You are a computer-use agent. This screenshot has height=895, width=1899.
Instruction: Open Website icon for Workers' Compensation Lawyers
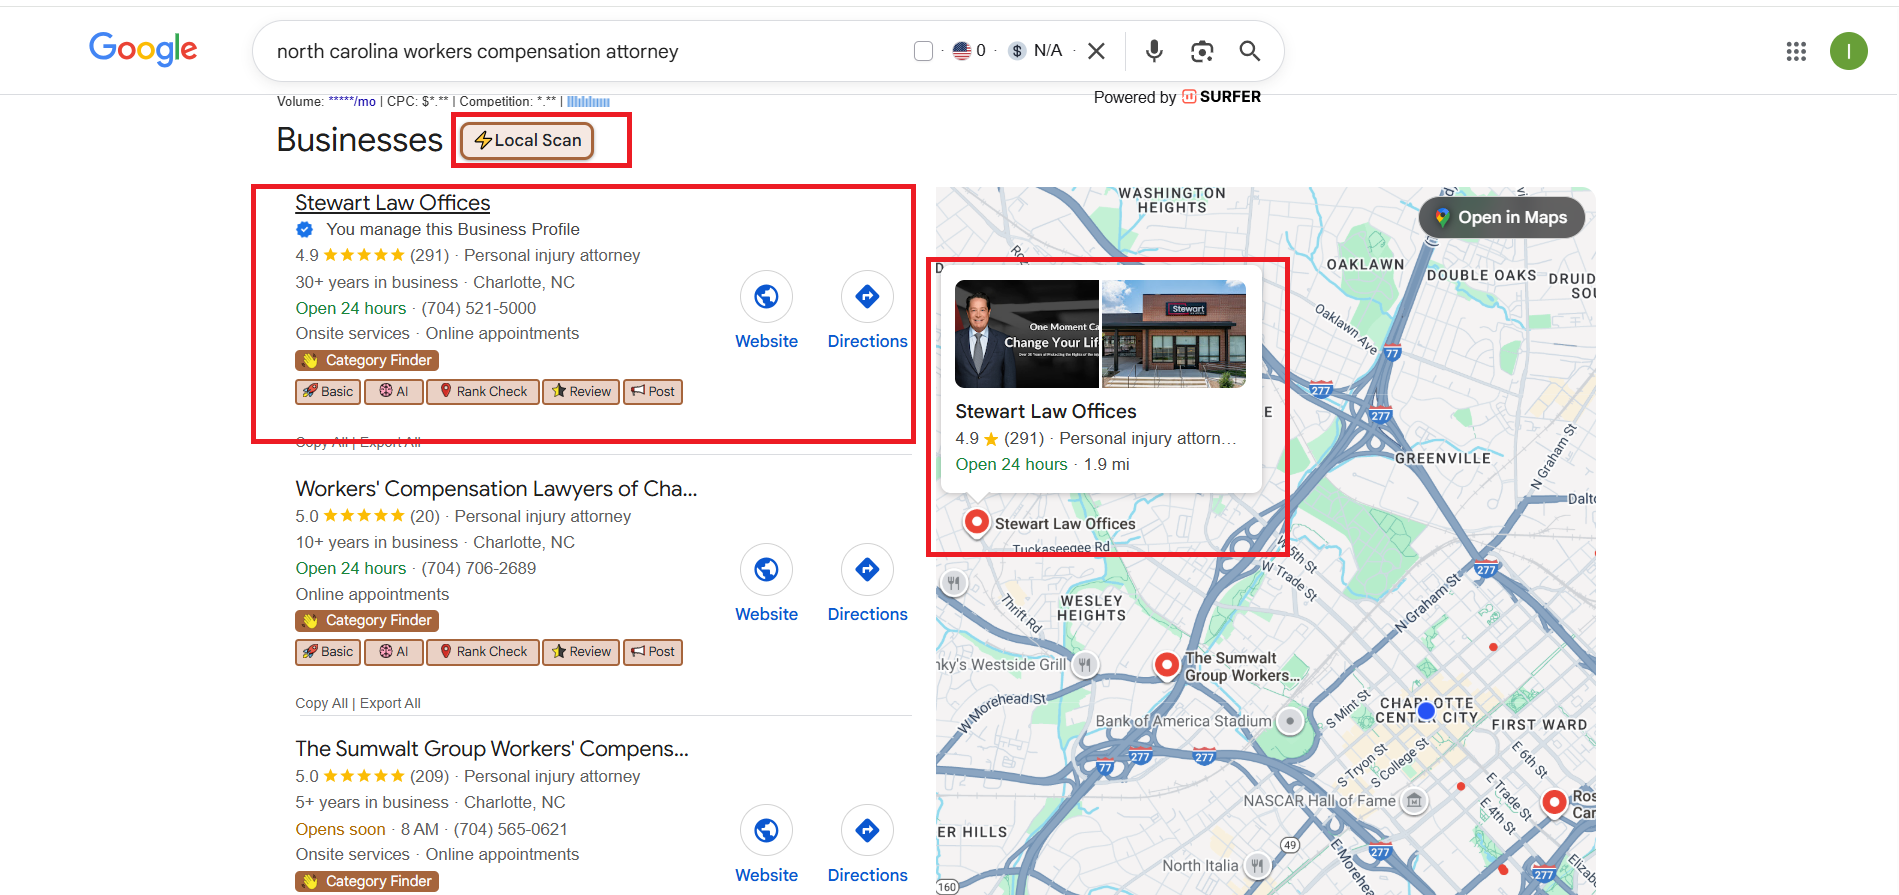tap(766, 570)
